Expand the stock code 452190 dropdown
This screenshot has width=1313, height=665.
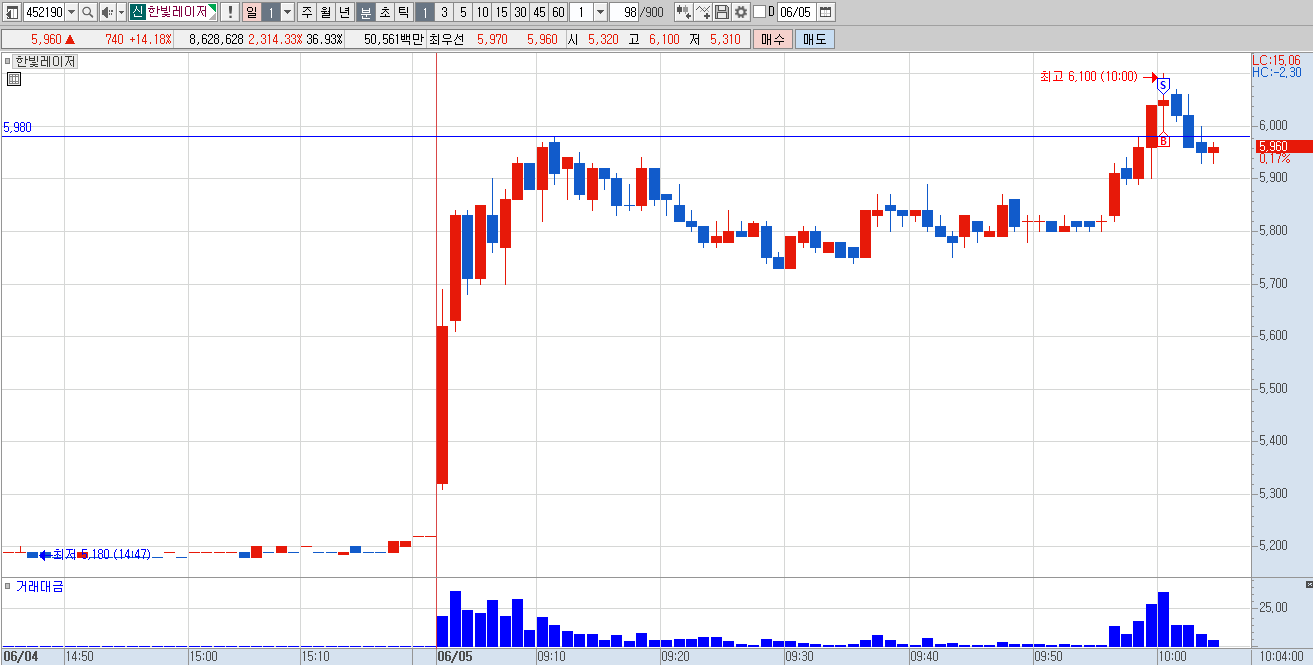click(71, 12)
